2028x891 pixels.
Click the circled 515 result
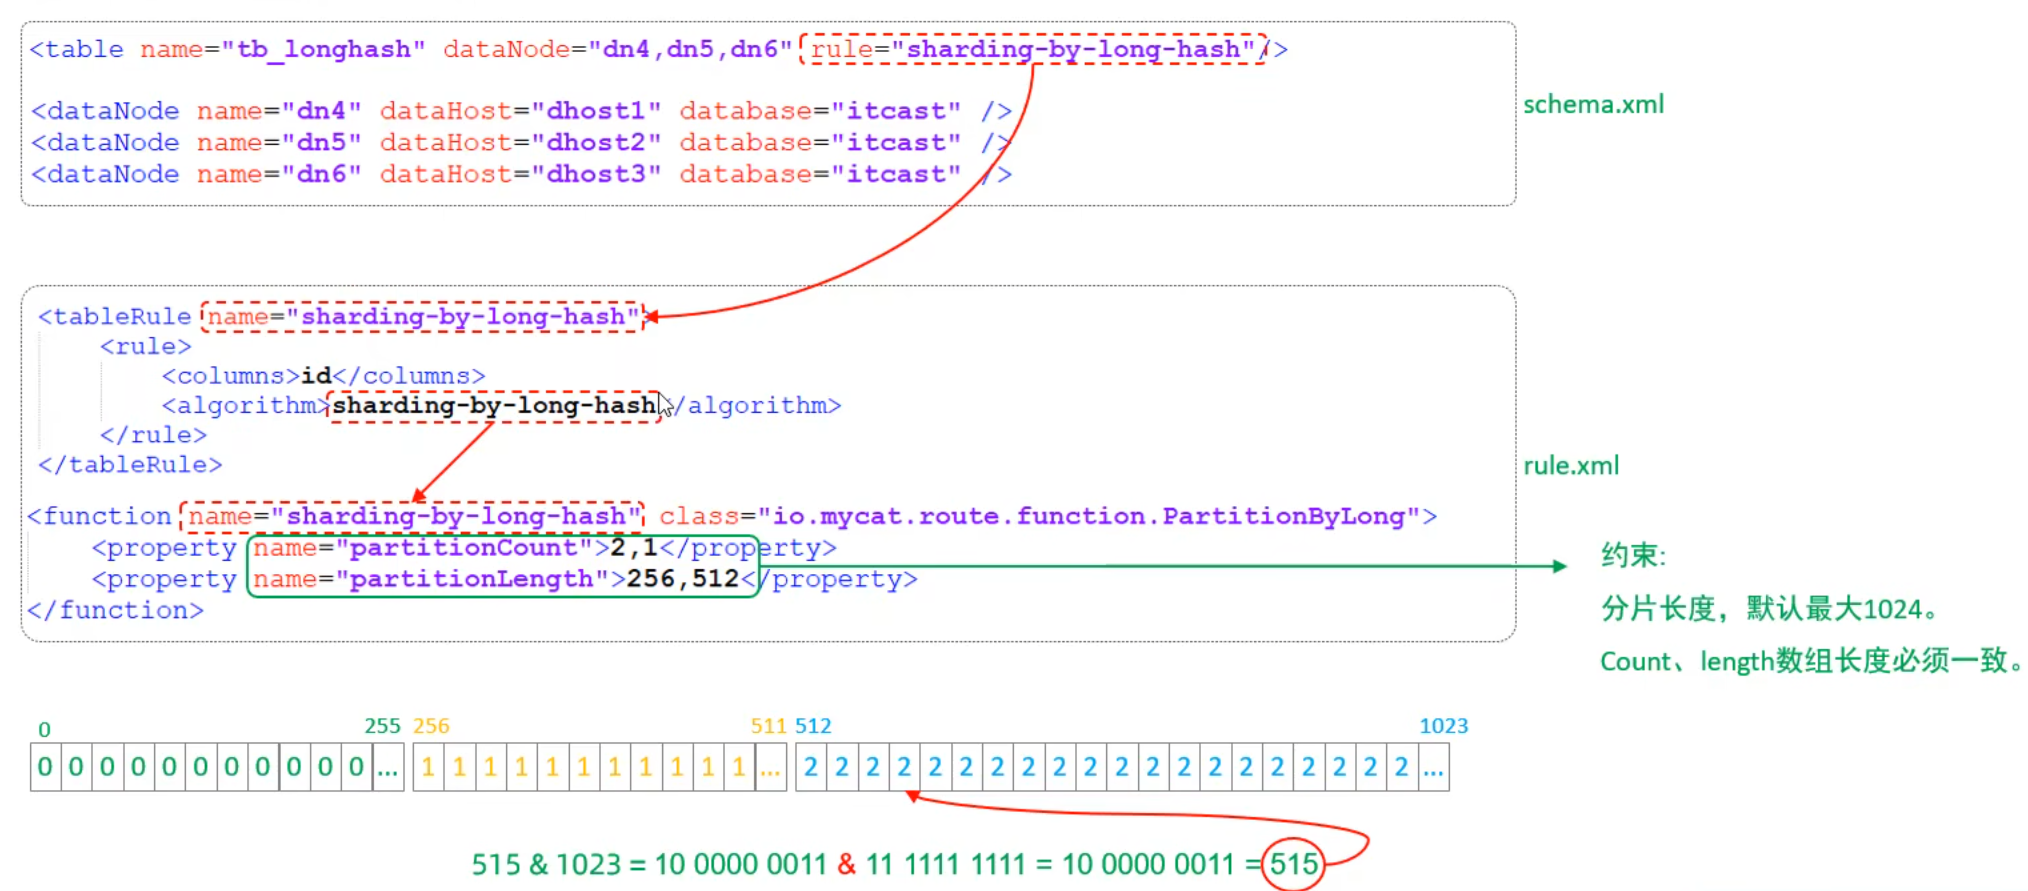tap(1293, 864)
